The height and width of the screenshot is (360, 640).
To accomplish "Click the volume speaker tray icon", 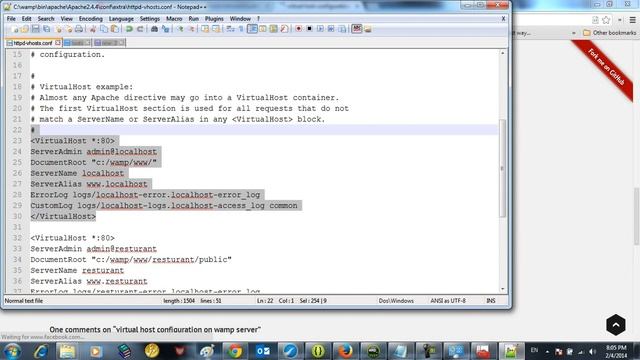I will [593, 352].
